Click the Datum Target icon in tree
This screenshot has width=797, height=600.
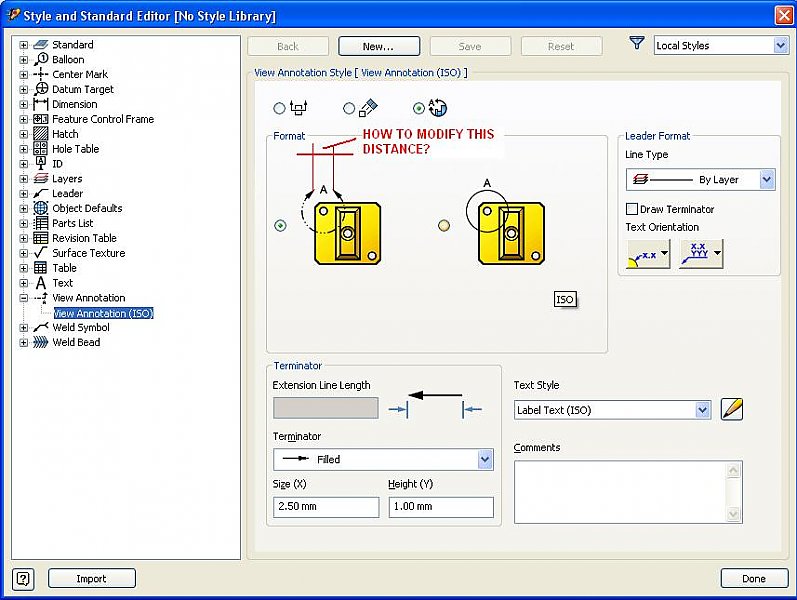coord(41,89)
